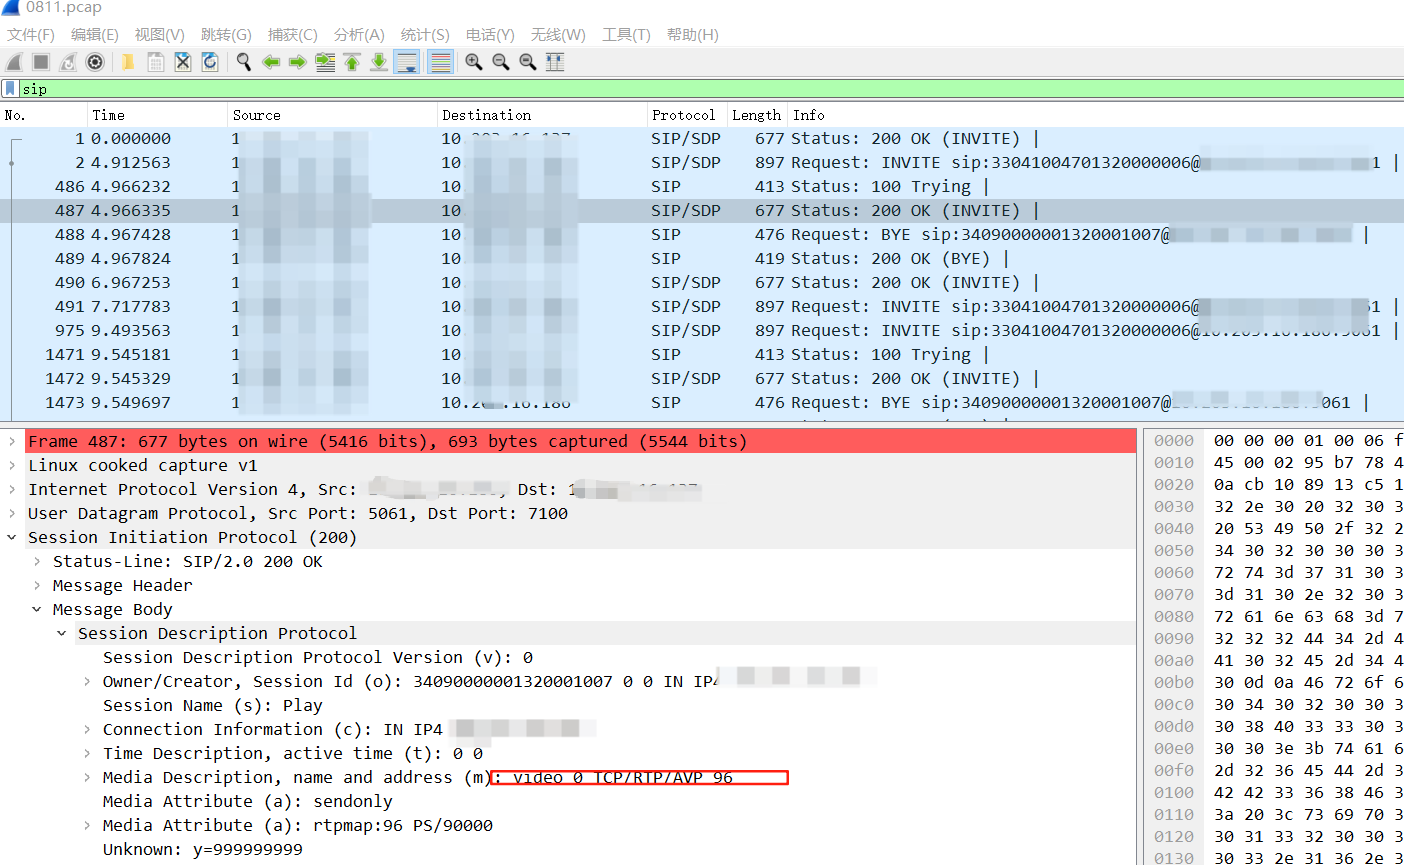Select packet 488 BYE request row

tap(702, 235)
